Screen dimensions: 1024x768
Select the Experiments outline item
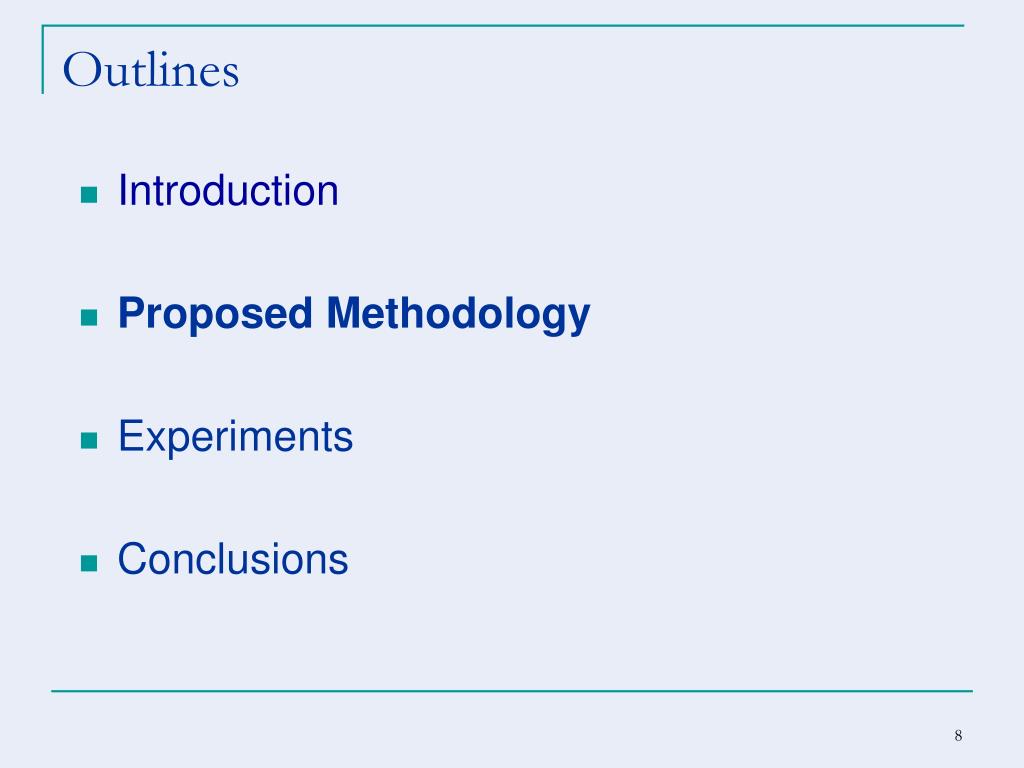coord(235,437)
